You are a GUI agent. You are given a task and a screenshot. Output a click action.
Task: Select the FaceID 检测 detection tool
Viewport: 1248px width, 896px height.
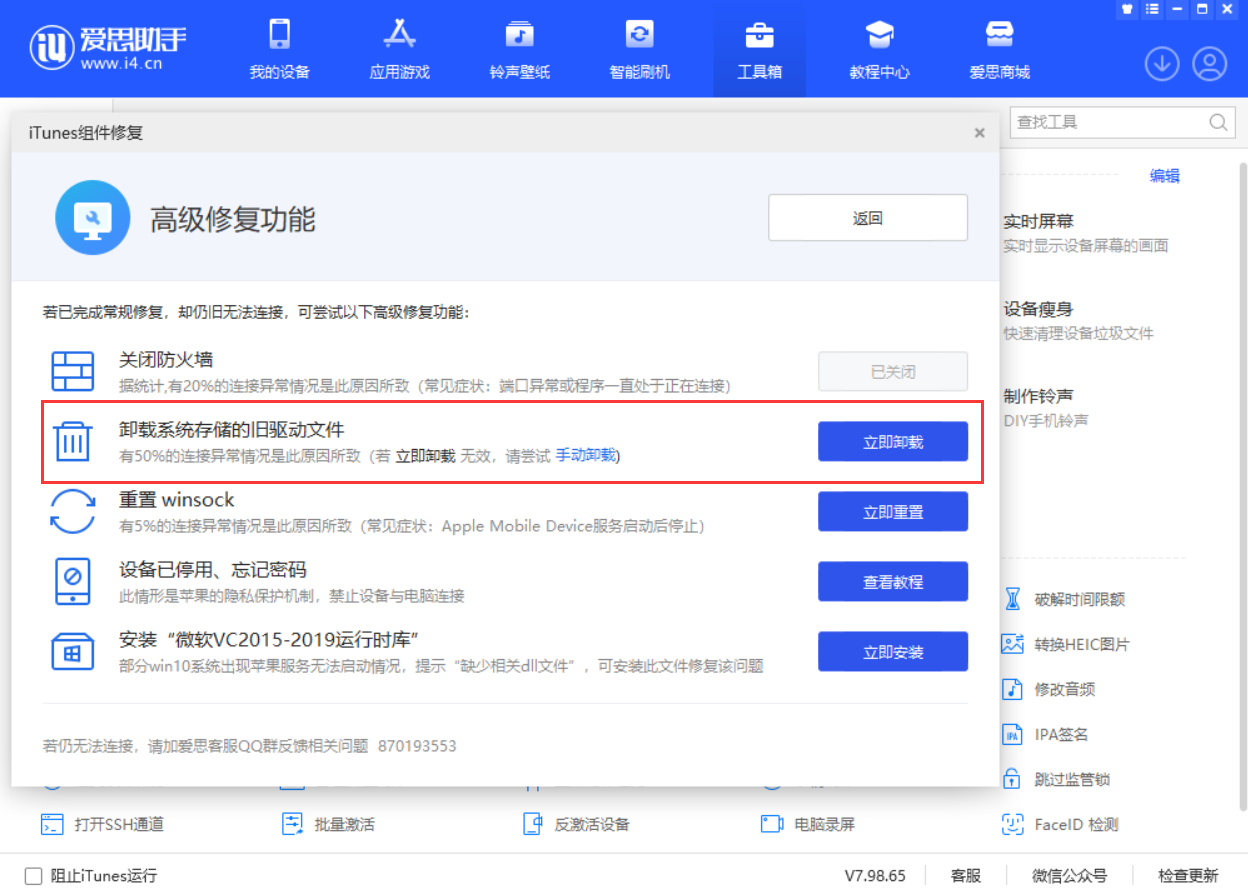point(1075,824)
